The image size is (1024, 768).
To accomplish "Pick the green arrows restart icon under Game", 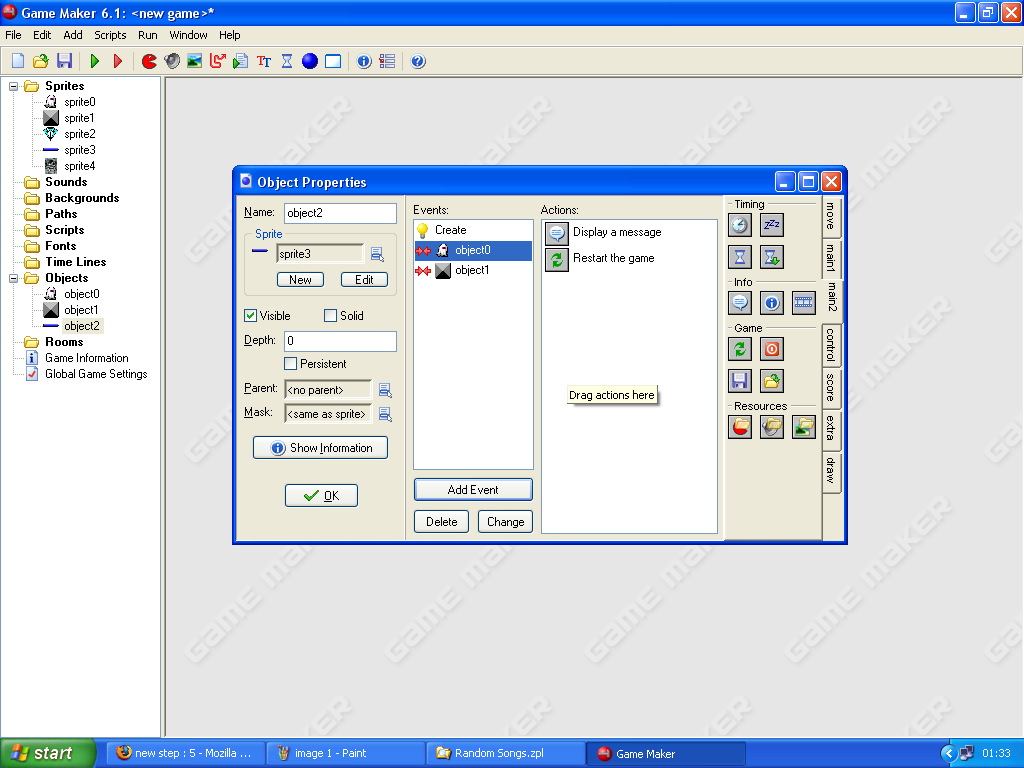I will (740, 349).
